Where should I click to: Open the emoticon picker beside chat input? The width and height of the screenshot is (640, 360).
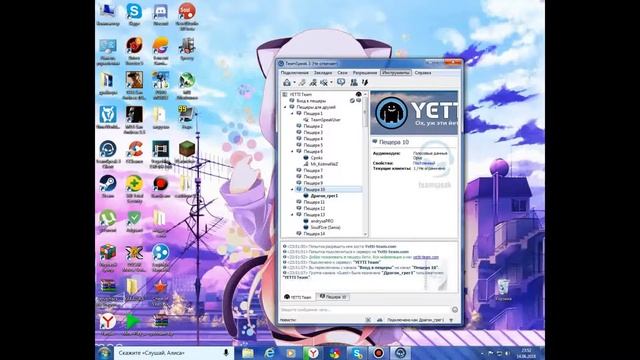455,310
